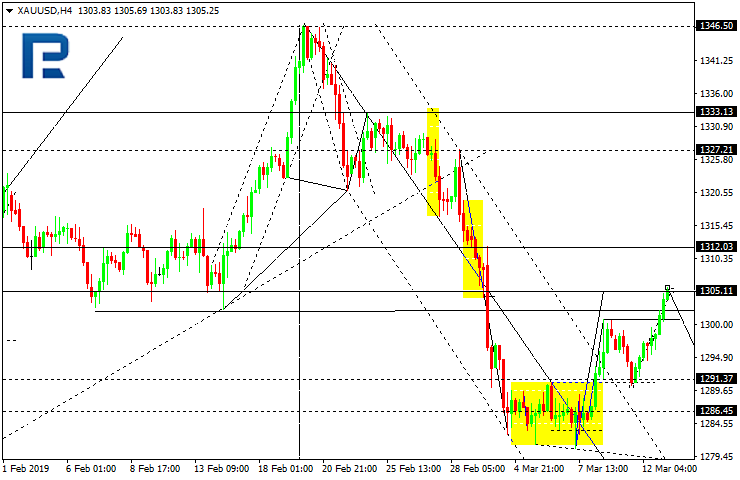Click the 18 Feb 01:00 time label
The height and width of the screenshot is (480, 740).
(286, 469)
